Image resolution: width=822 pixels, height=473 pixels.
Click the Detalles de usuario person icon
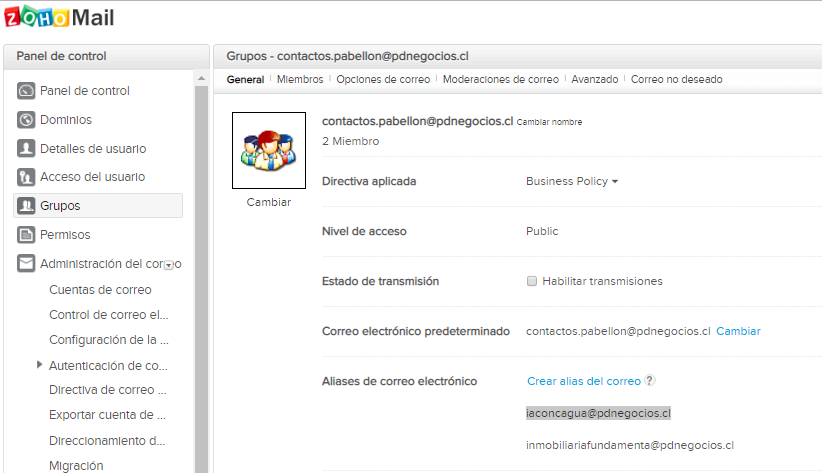26,149
